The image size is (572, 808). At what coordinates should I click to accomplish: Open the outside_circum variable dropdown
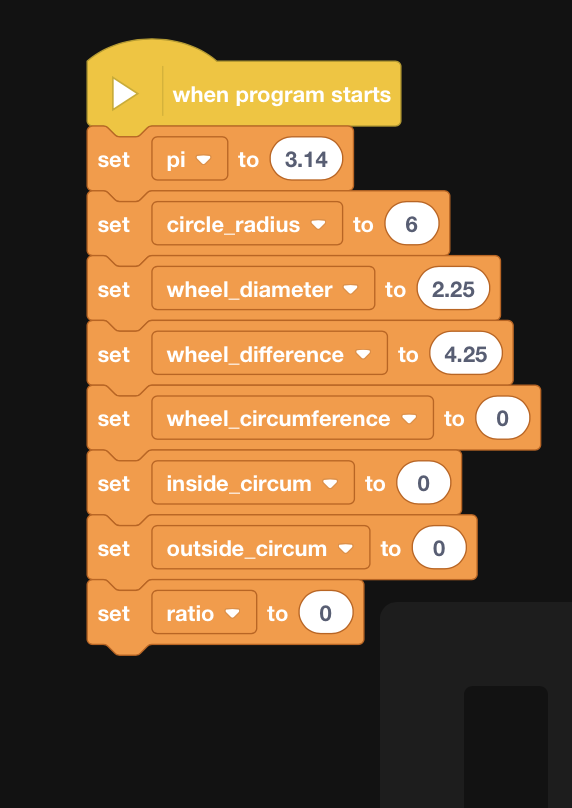coord(261,548)
